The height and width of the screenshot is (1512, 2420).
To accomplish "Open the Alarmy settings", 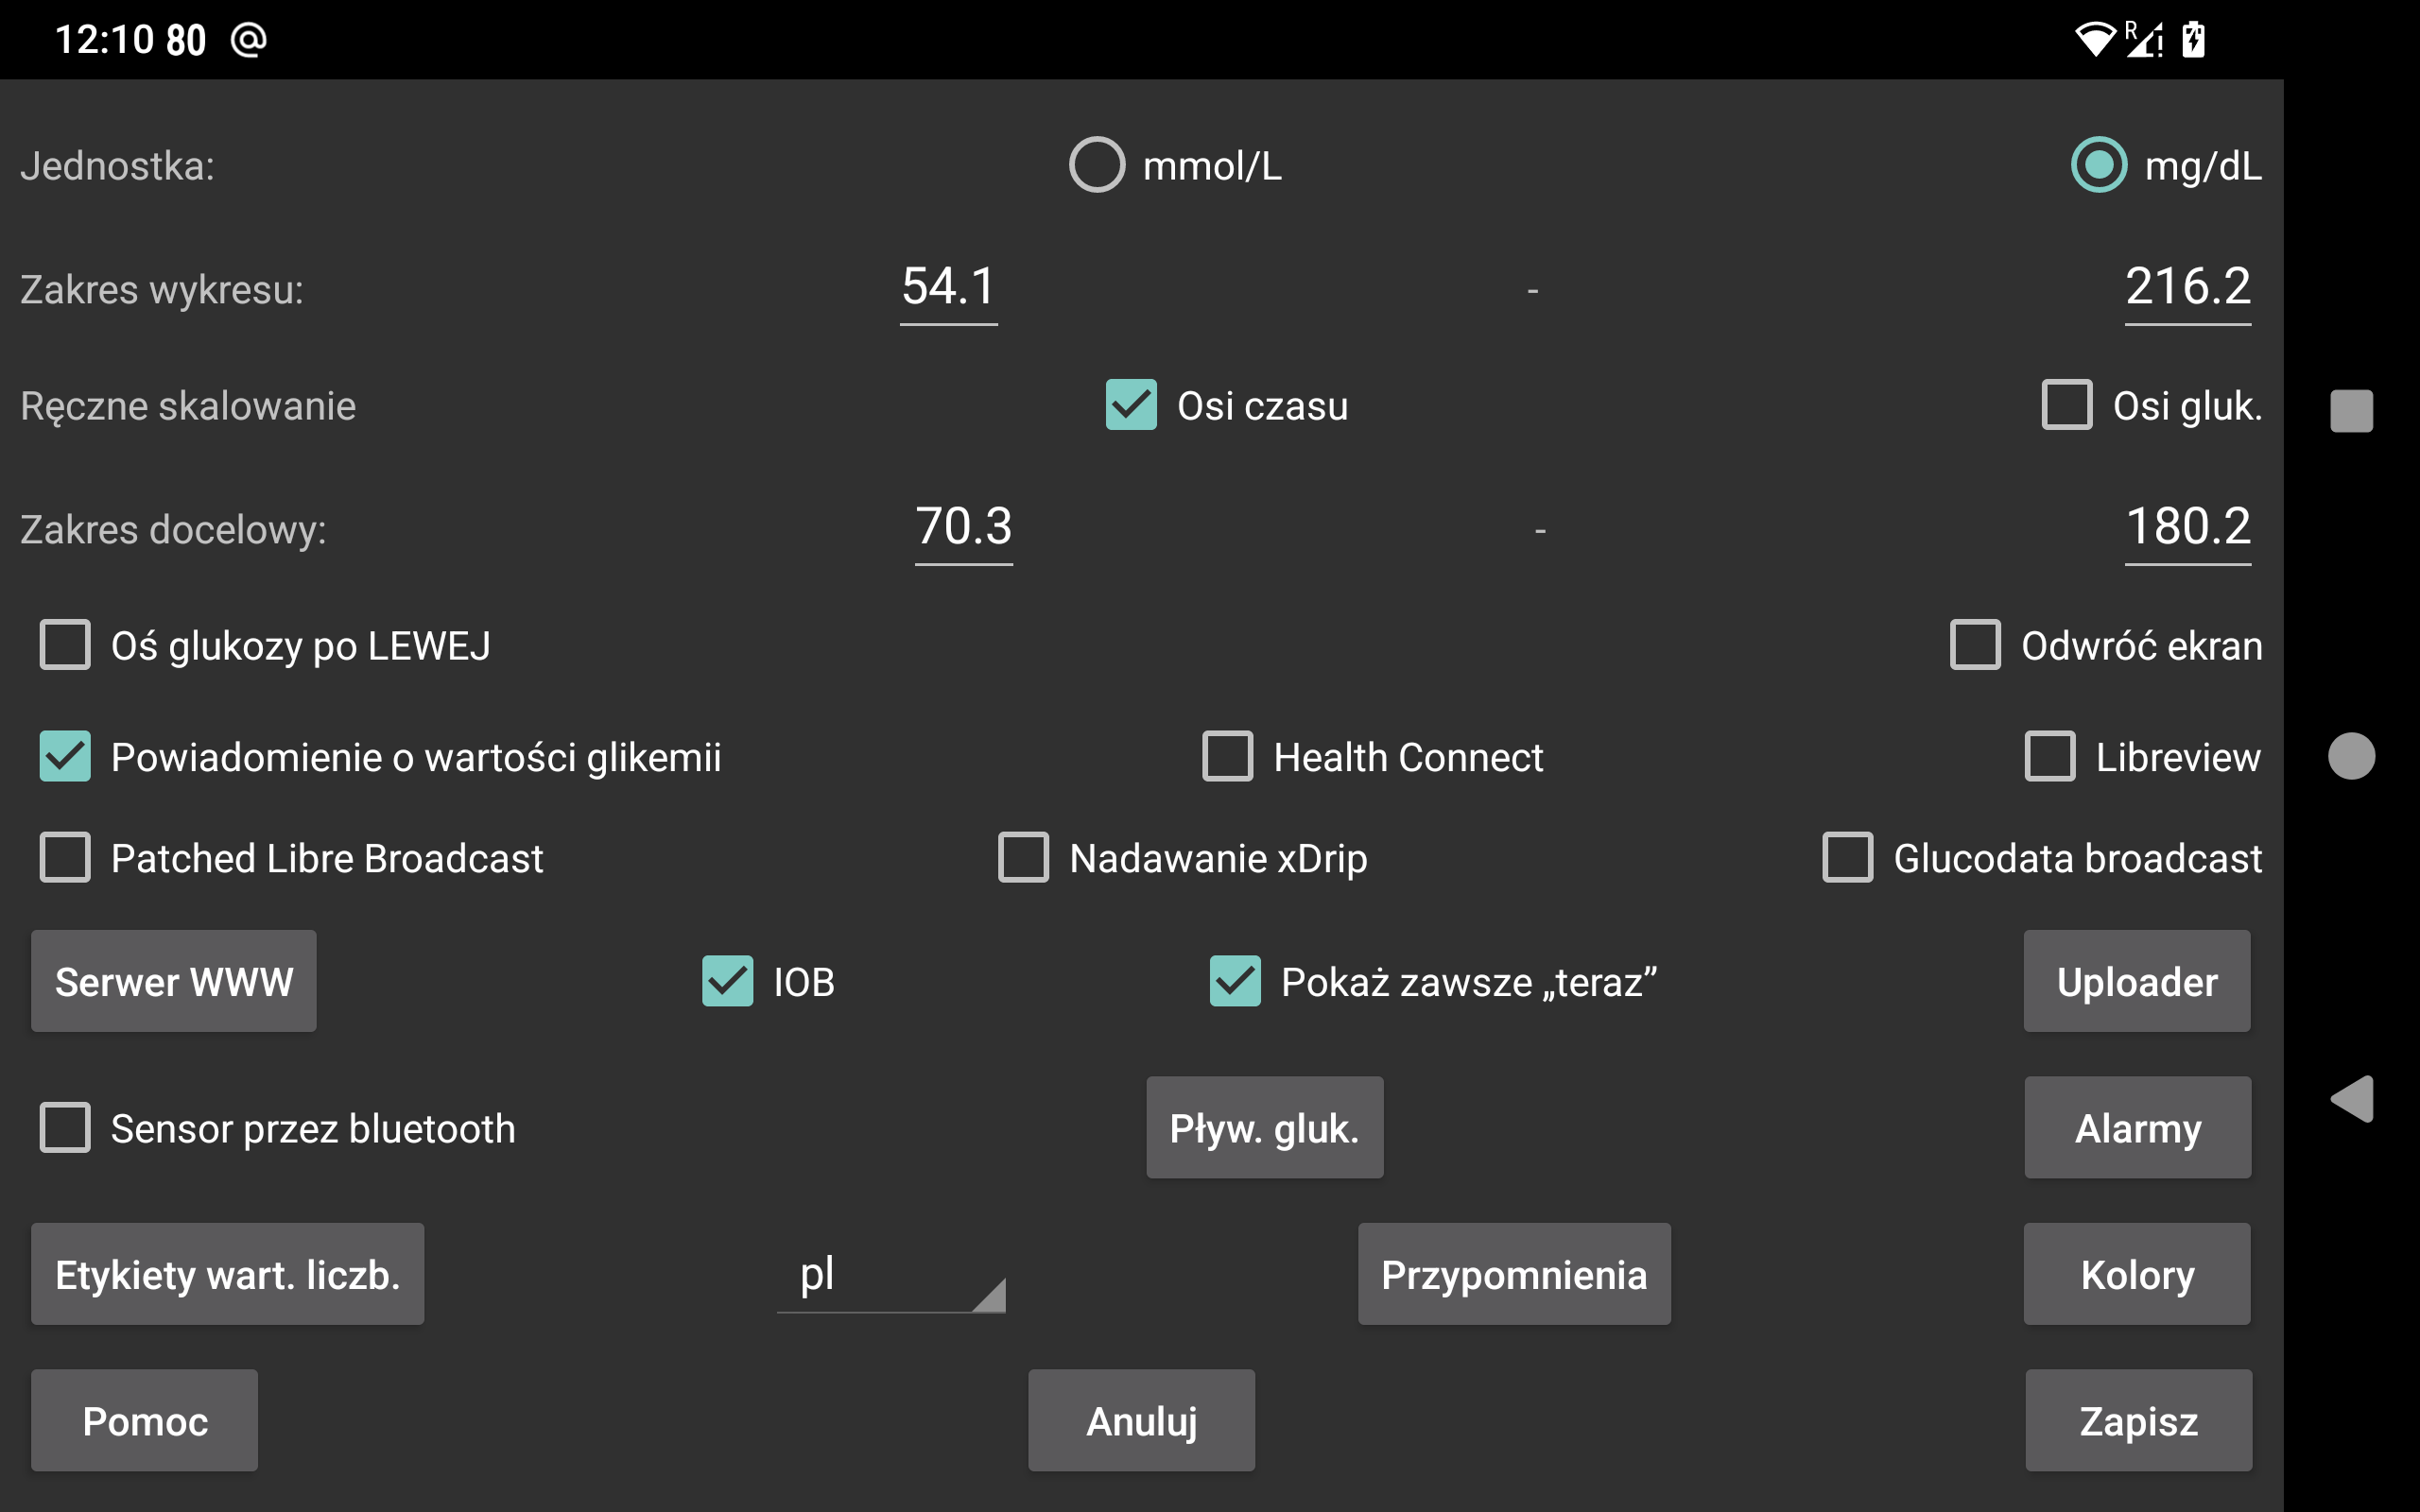I will click(x=2137, y=1128).
